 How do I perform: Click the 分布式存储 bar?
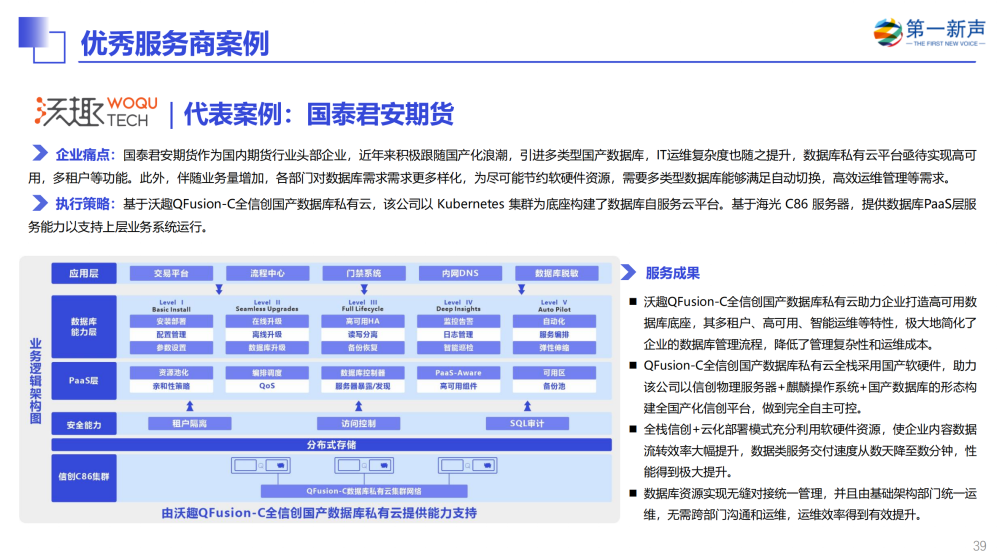(331, 445)
